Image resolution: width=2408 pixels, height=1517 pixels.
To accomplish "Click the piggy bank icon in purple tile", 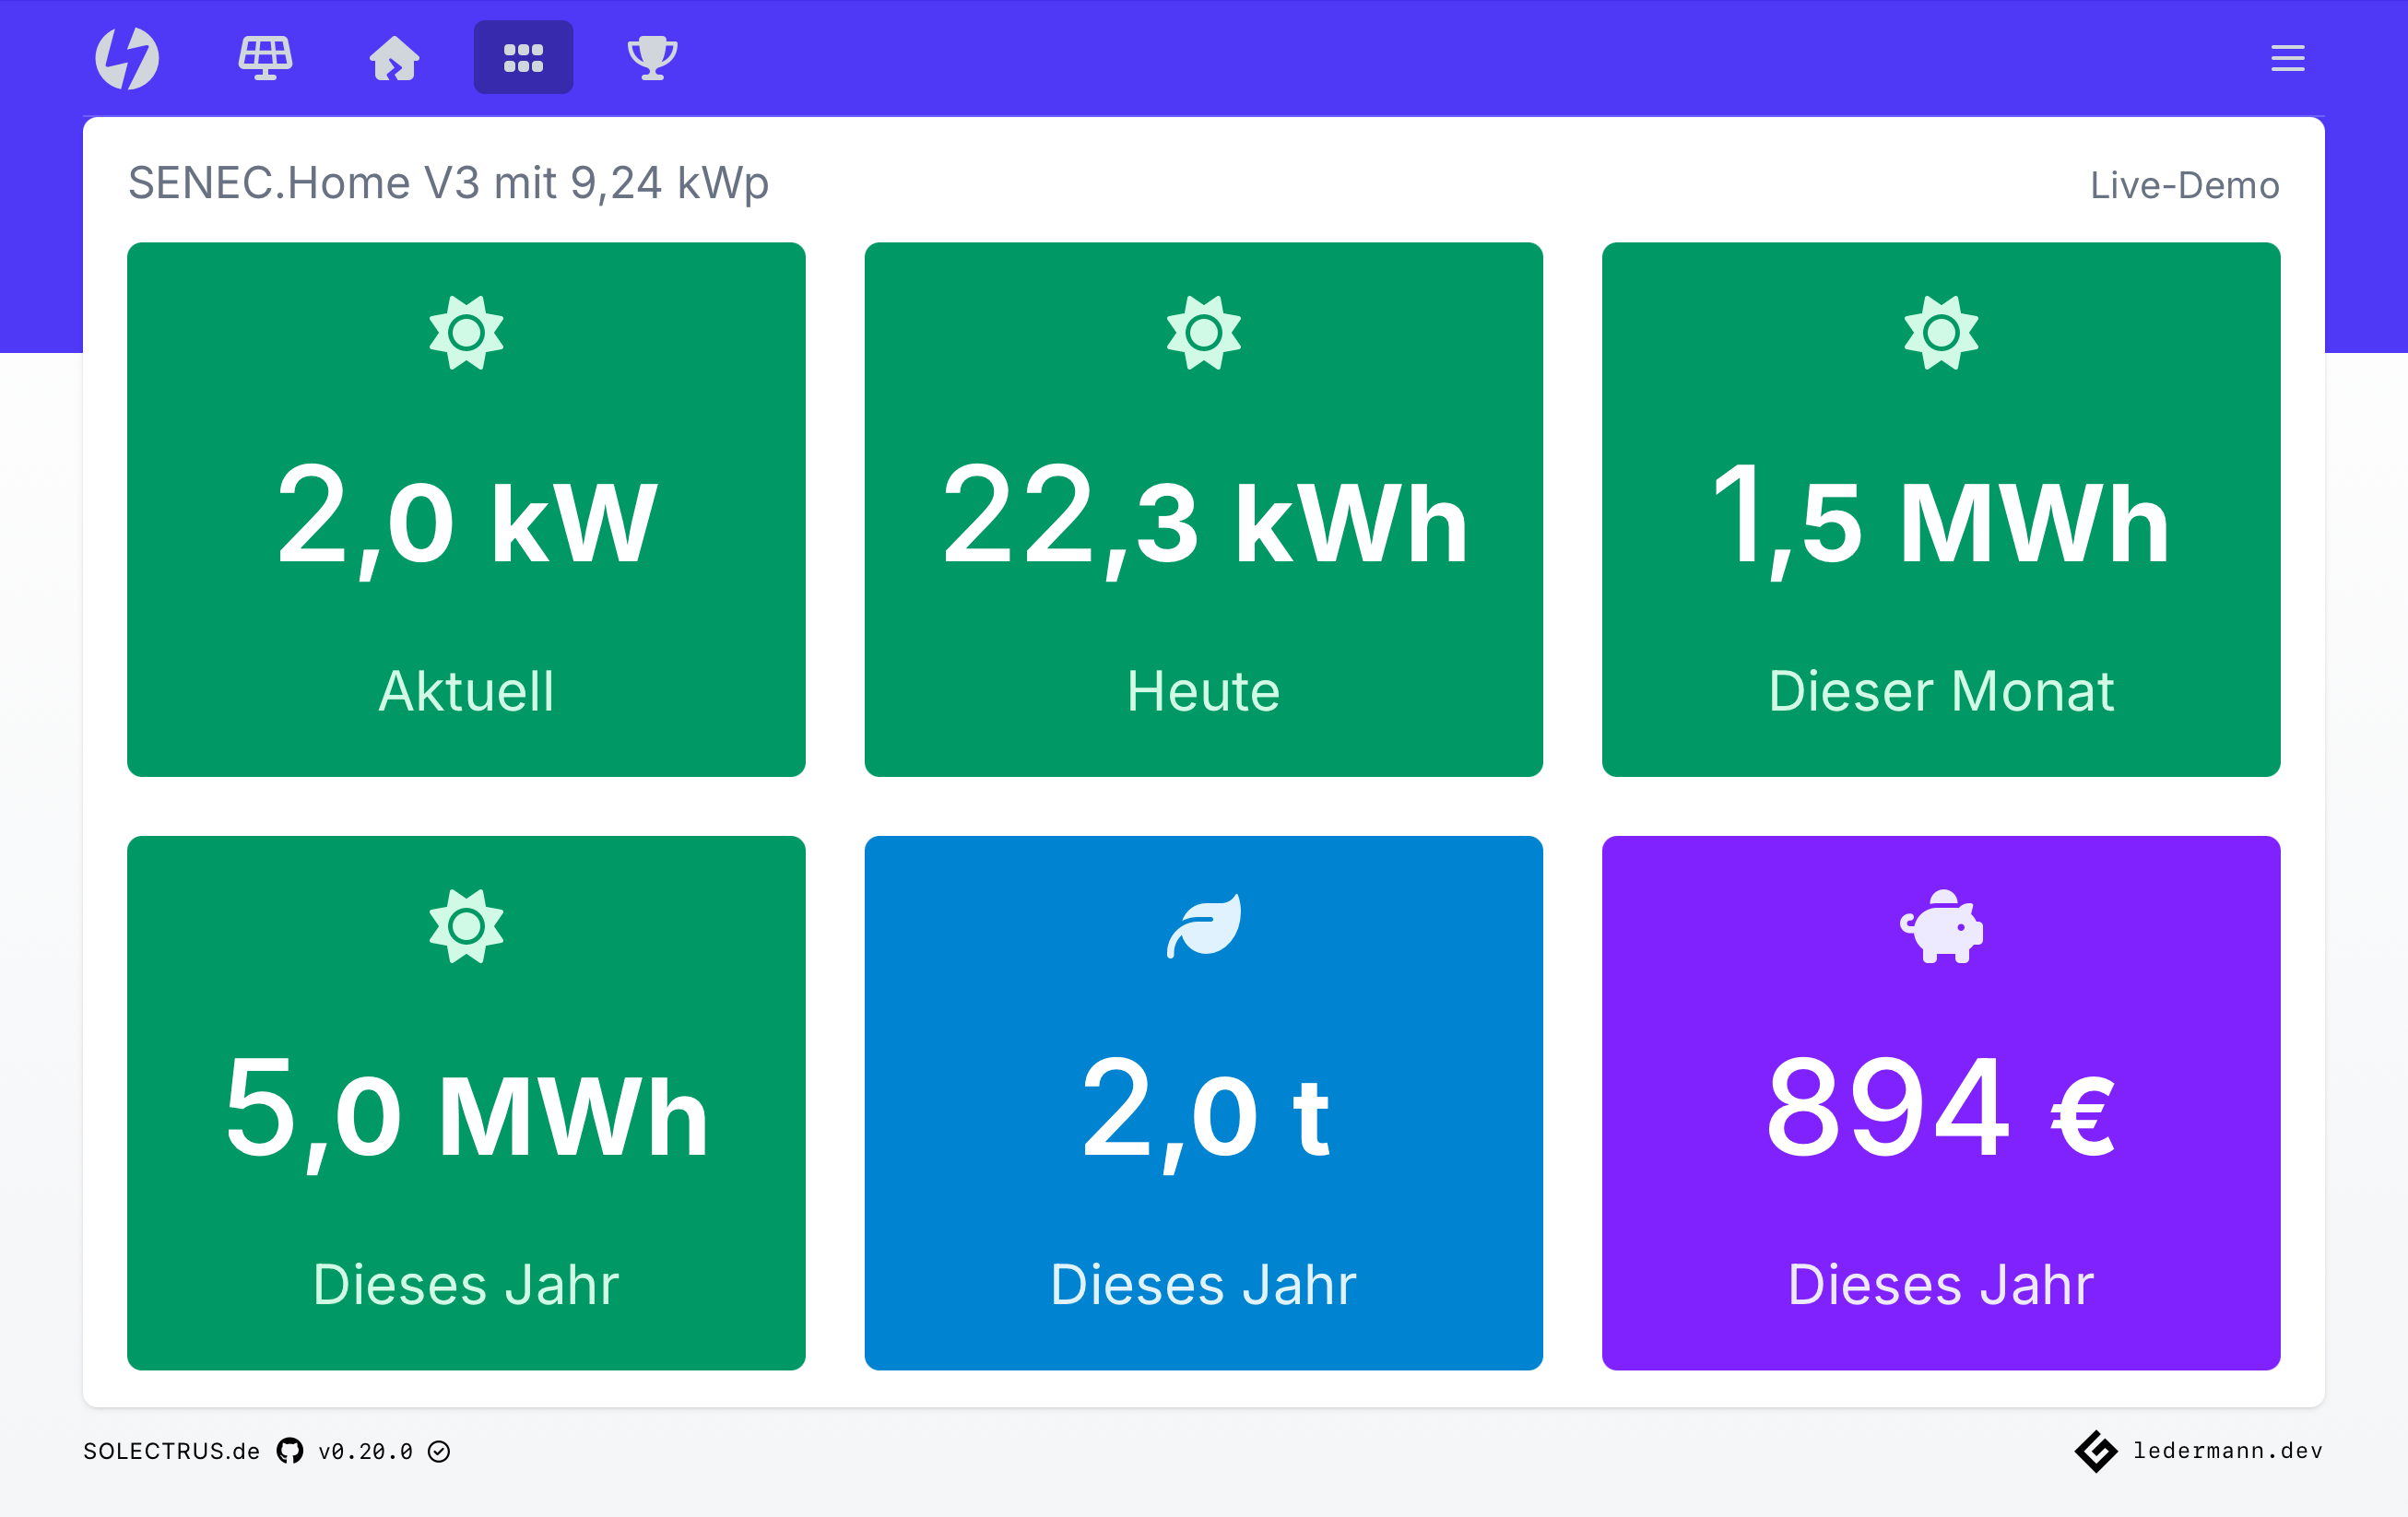I will [x=1941, y=927].
